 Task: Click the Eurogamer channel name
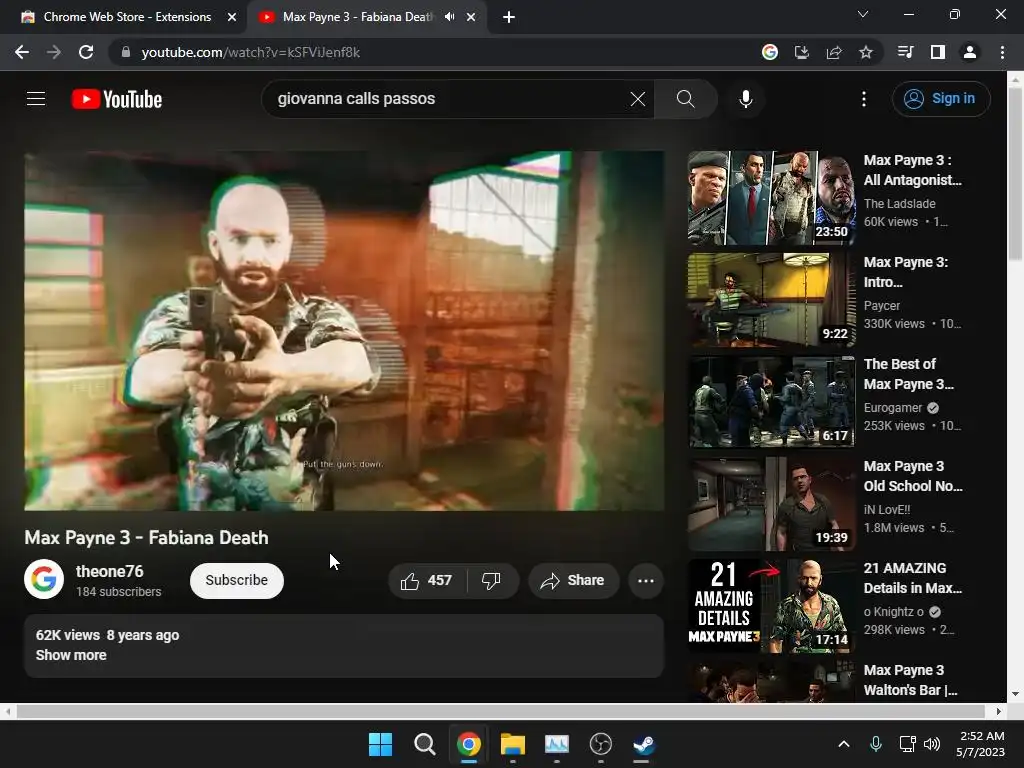(x=893, y=408)
